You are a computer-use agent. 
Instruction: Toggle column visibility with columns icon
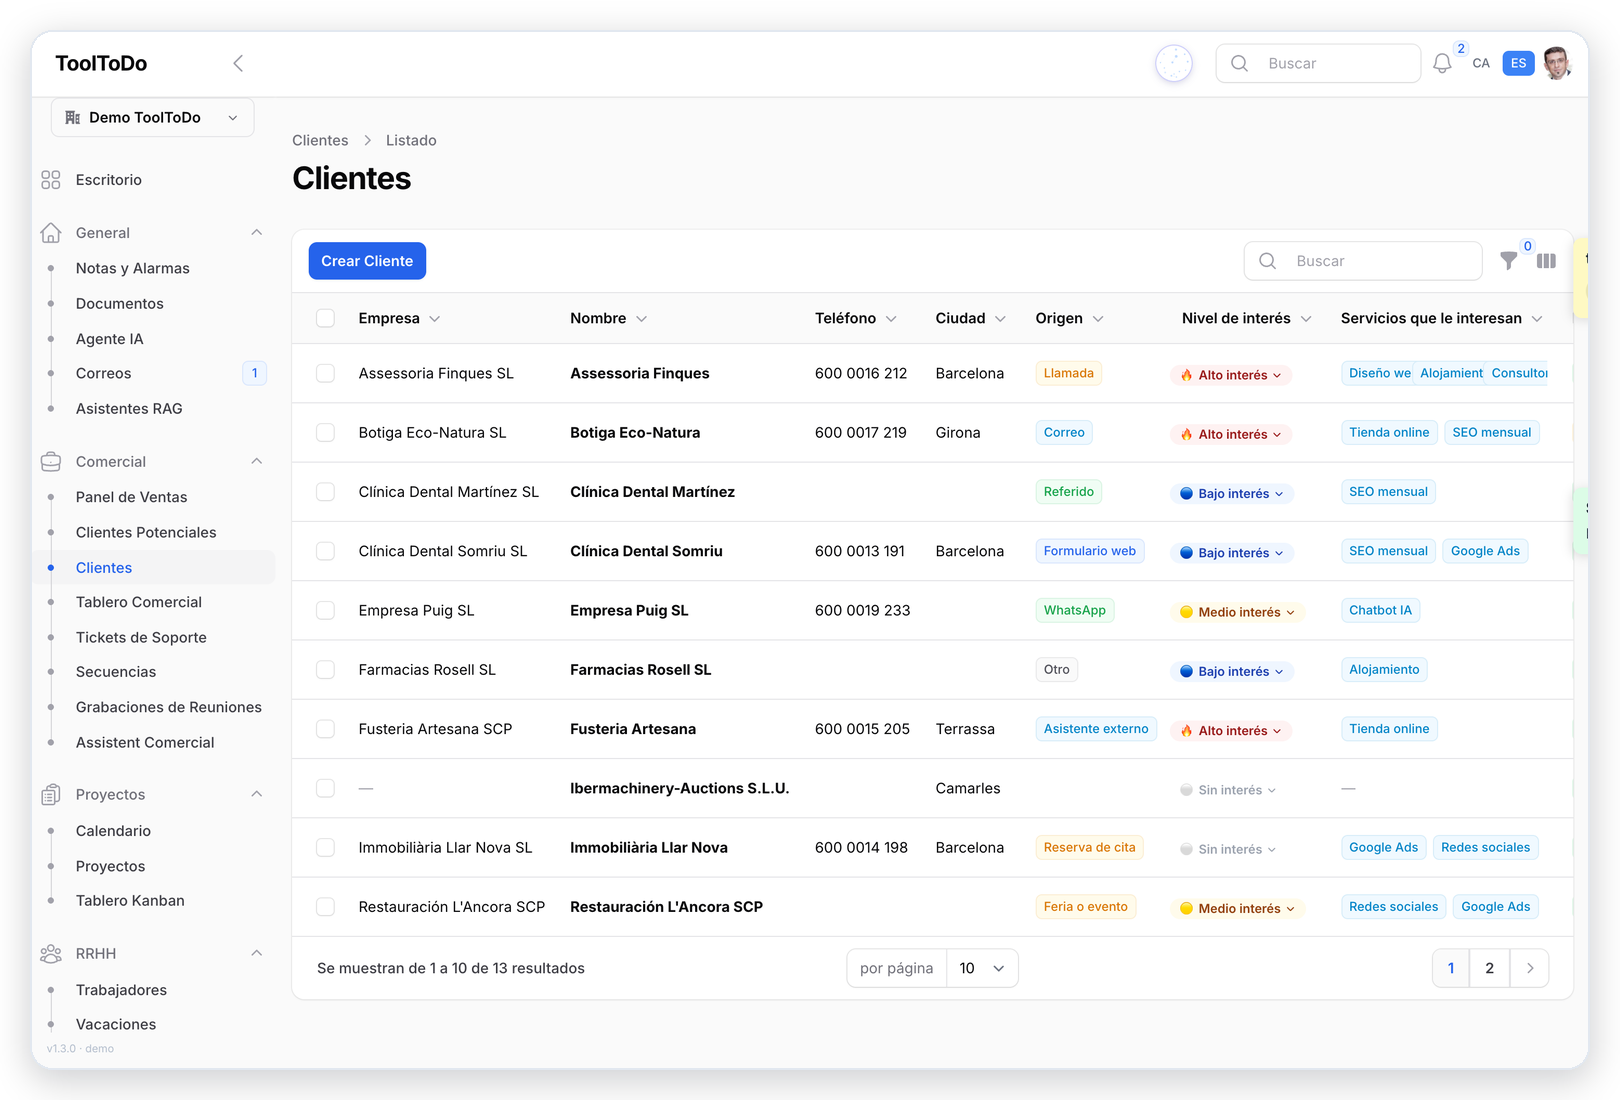click(1546, 261)
